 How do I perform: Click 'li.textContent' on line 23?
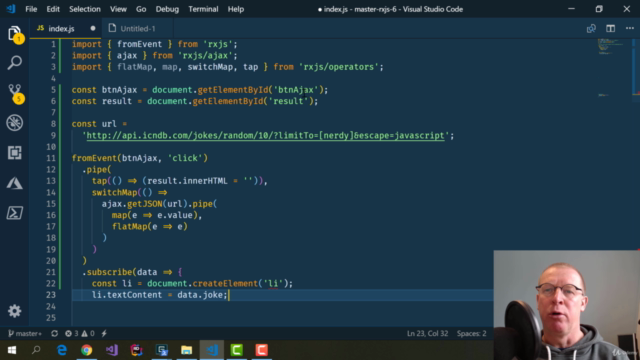point(127,295)
